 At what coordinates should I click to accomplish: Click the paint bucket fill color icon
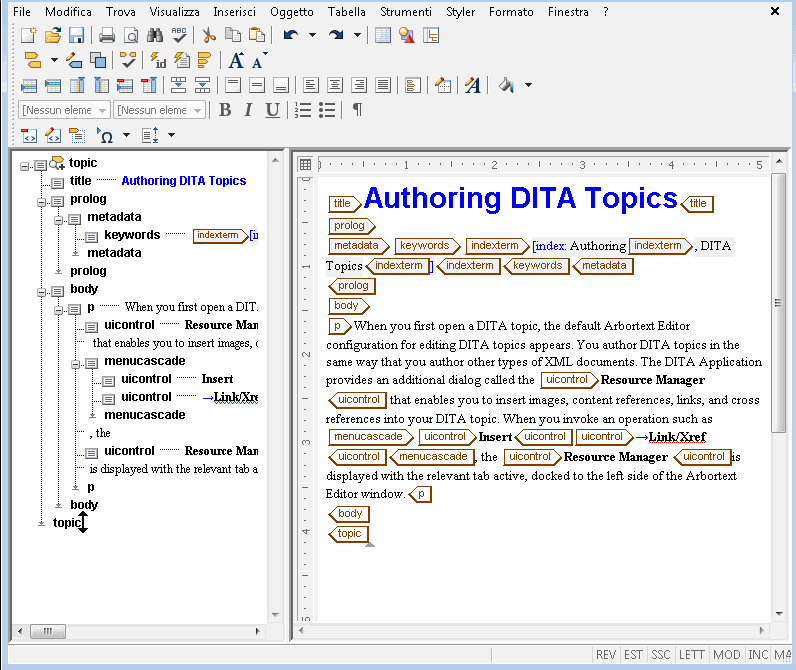[x=506, y=85]
